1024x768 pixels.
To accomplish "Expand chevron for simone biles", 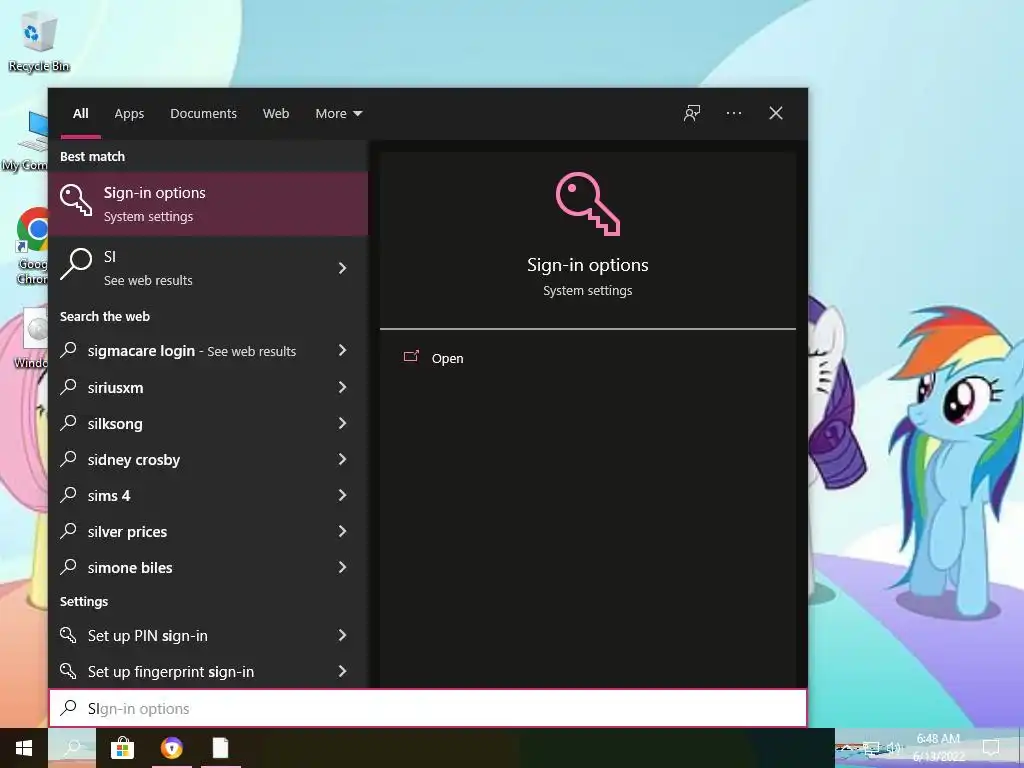I will point(342,566).
